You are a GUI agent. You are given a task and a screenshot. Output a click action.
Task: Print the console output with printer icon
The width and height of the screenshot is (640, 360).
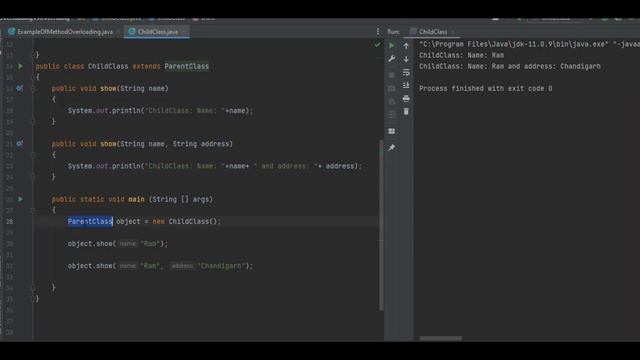[406, 99]
